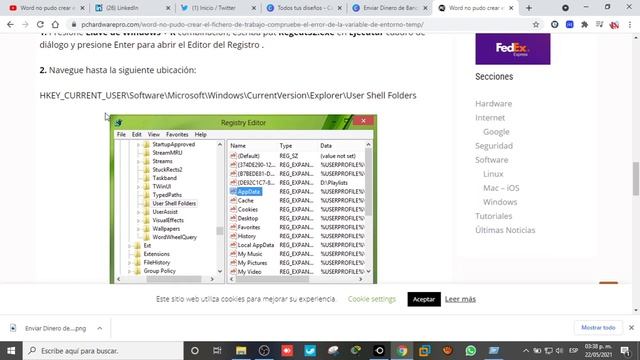Open the Twitter app on the taskbar
The width and height of the screenshot is (640, 360).
(310, 351)
